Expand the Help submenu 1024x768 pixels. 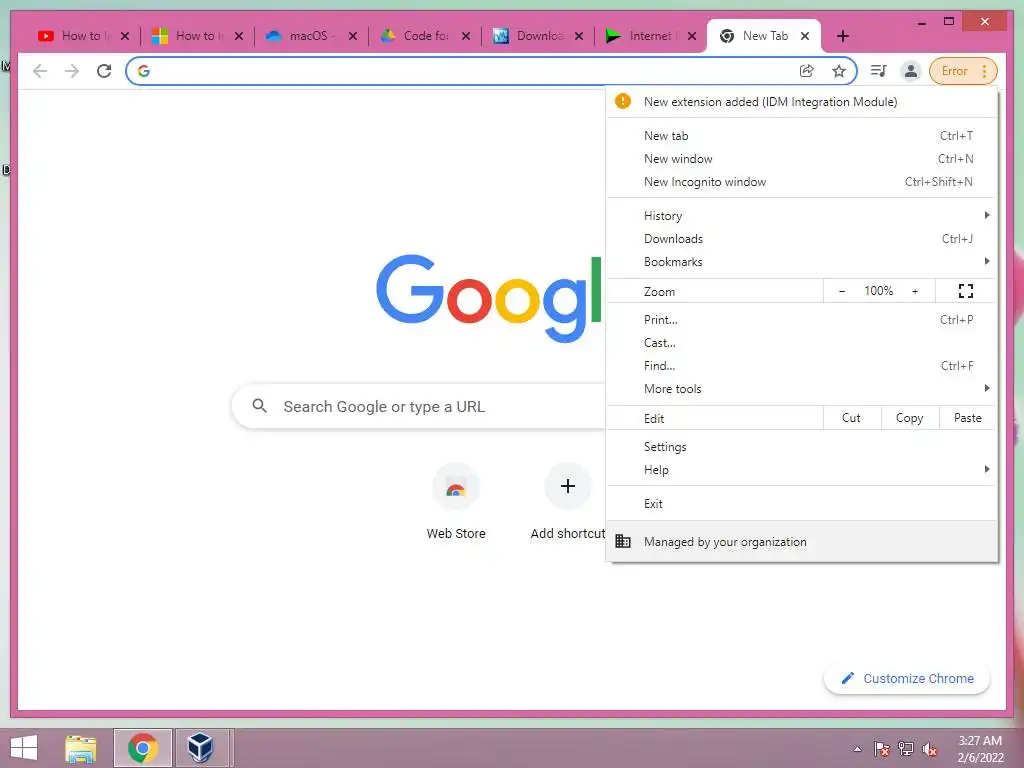click(802, 470)
